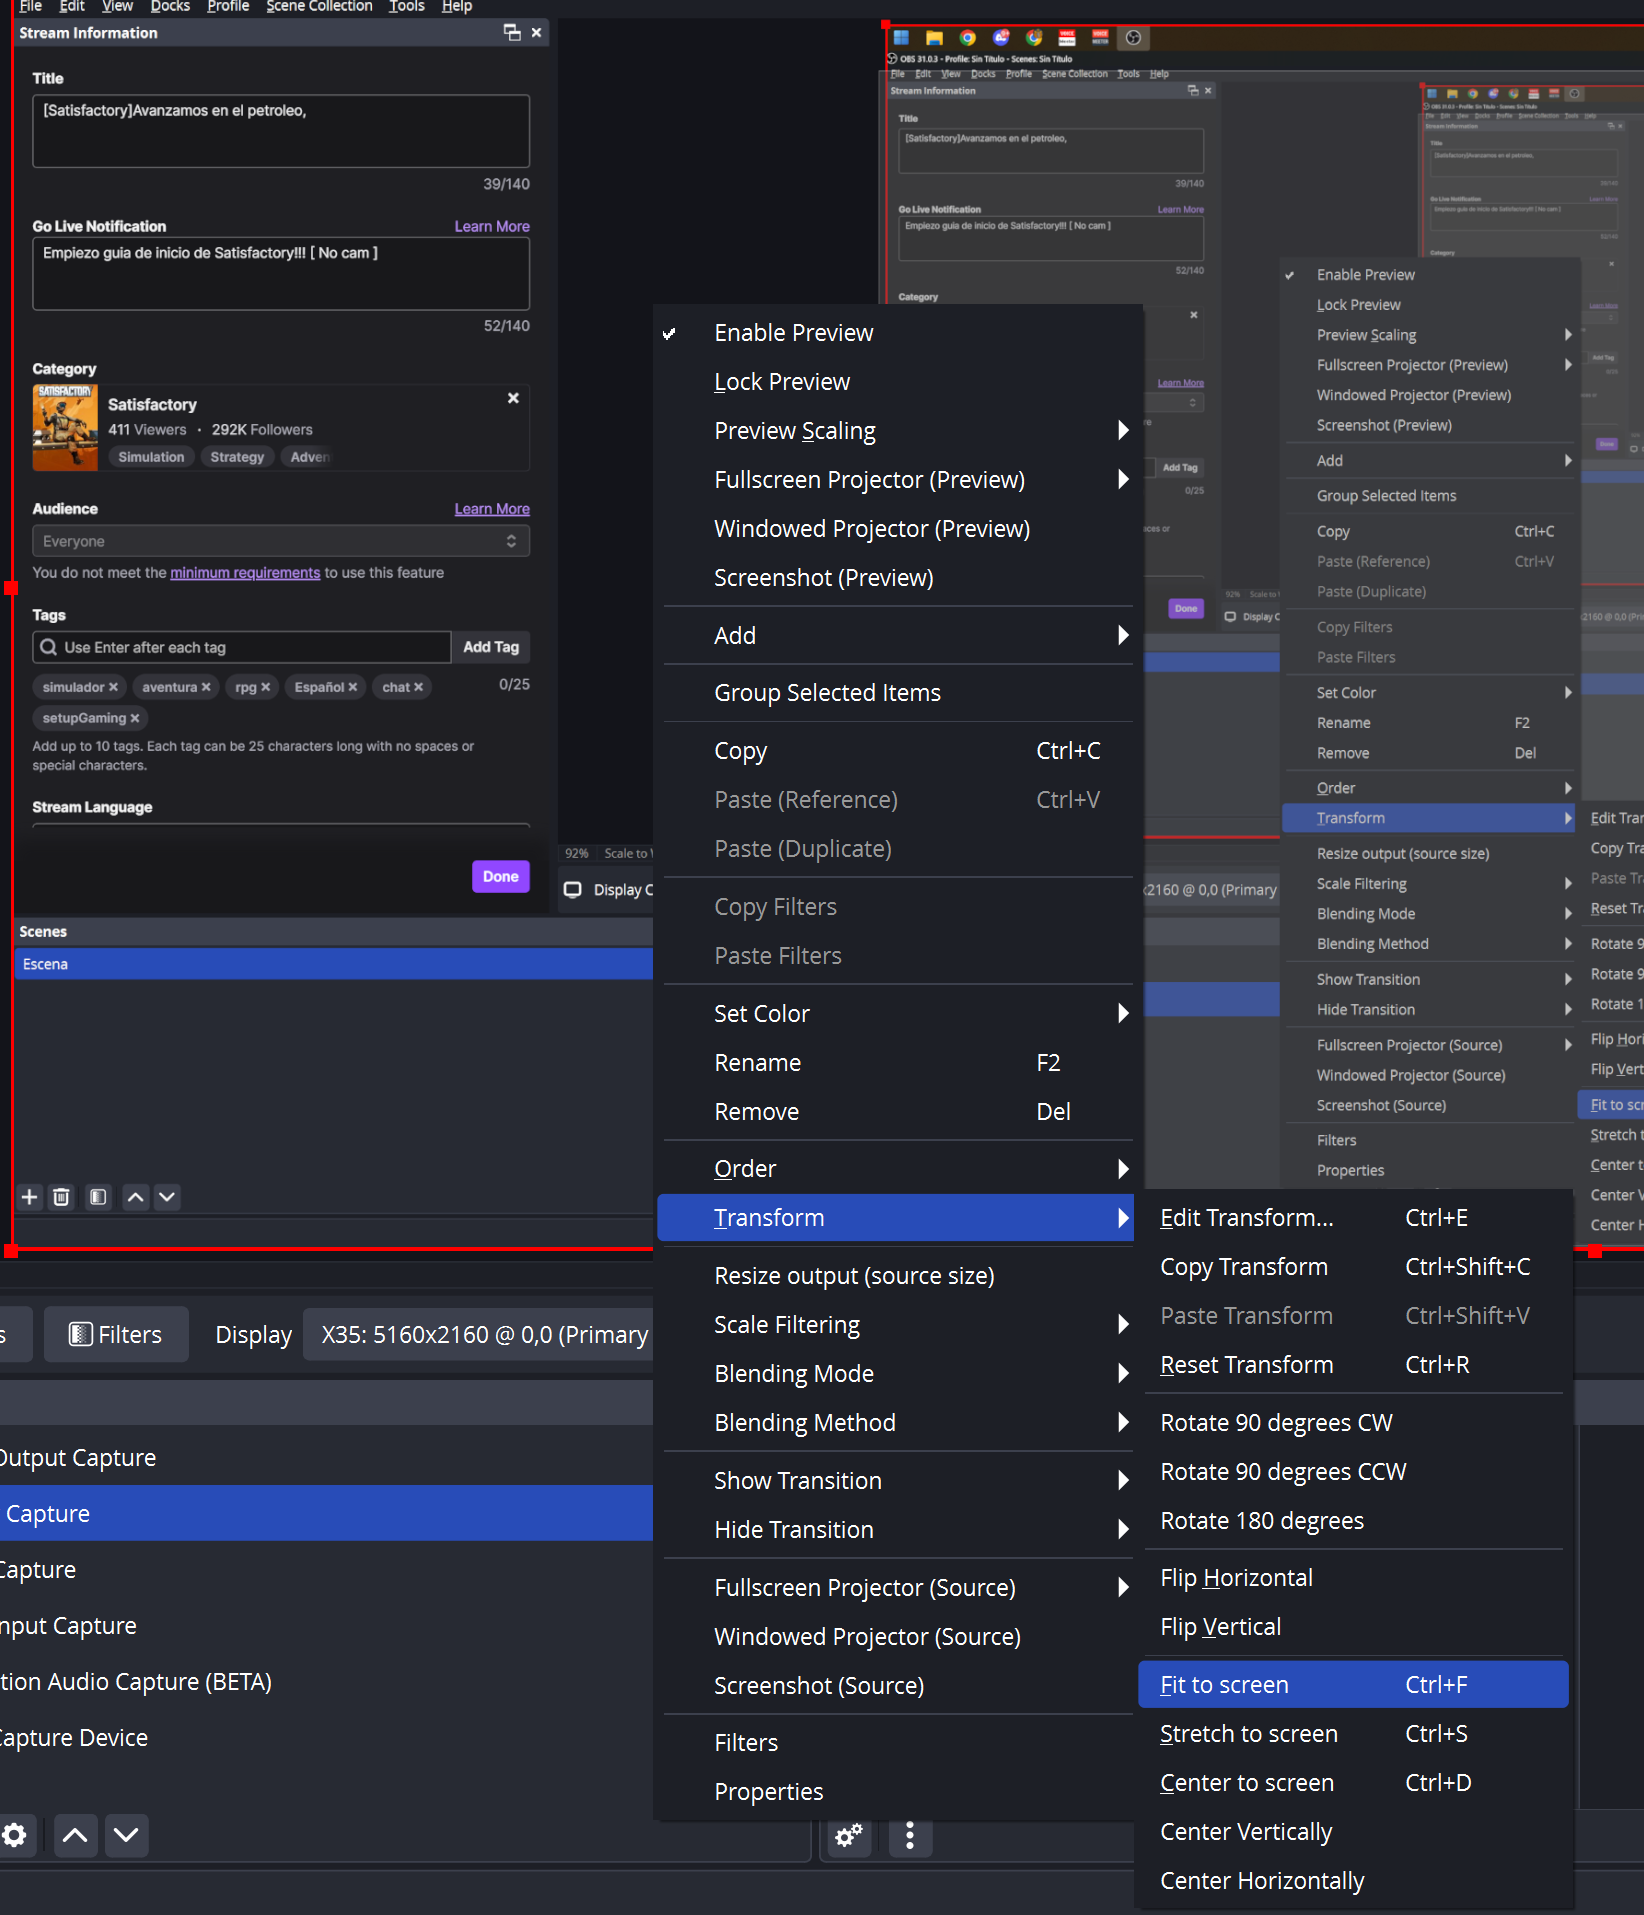Open the Docks menu
The height and width of the screenshot is (1915, 1644).
click(x=170, y=7)
